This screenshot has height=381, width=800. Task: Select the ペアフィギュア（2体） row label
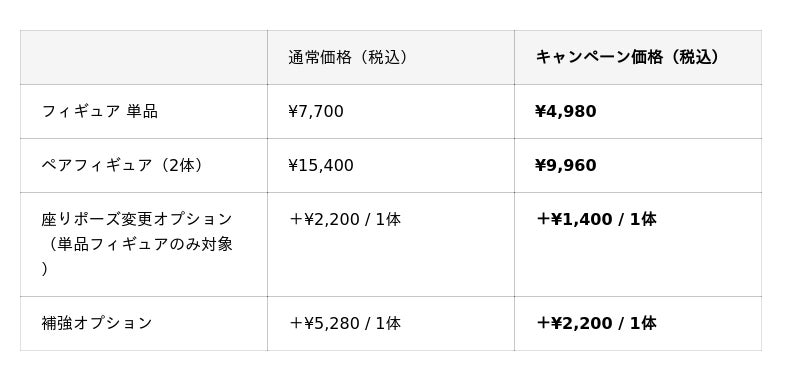pyautogui.click(x=123, y=165)
